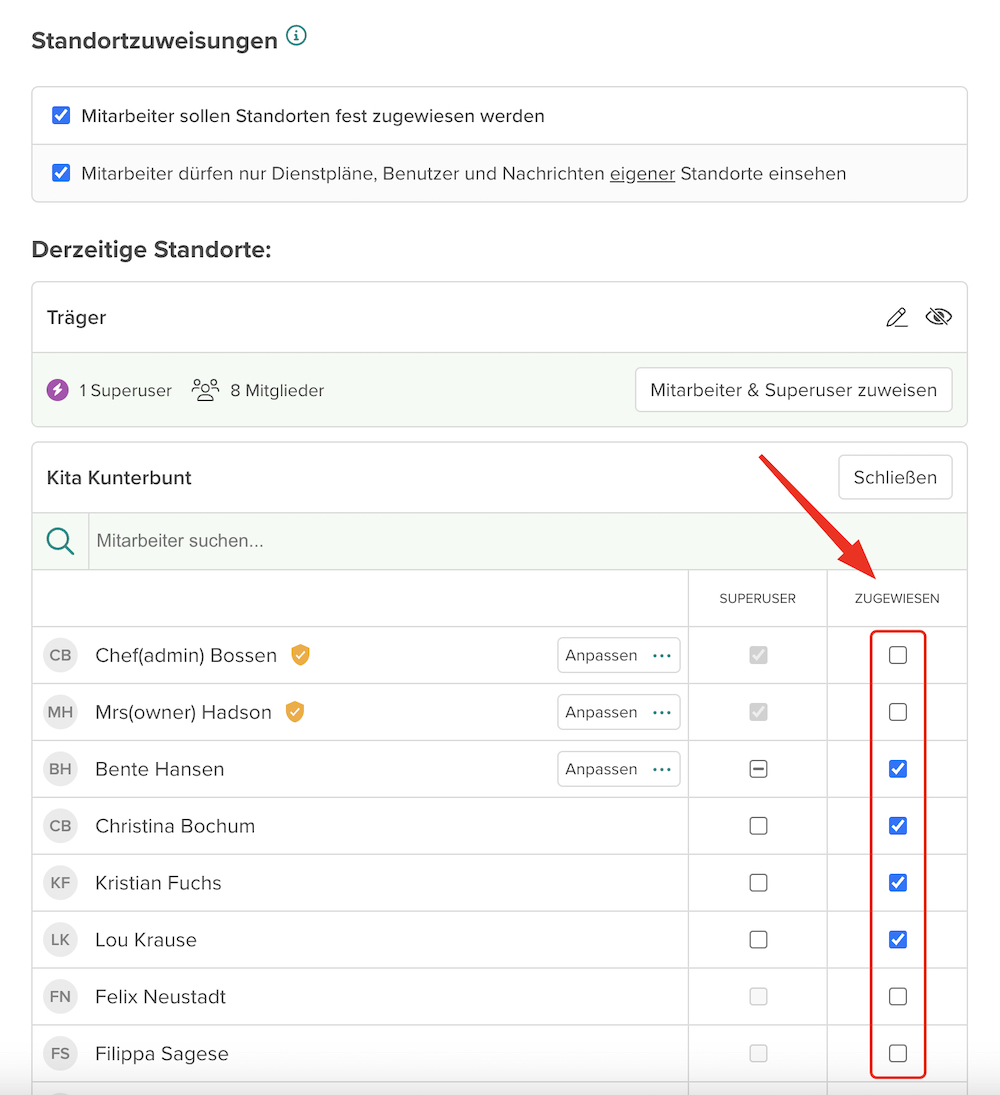
Task: Expand Anpassen options for Bente Hansen
Action: click(618, 770)
